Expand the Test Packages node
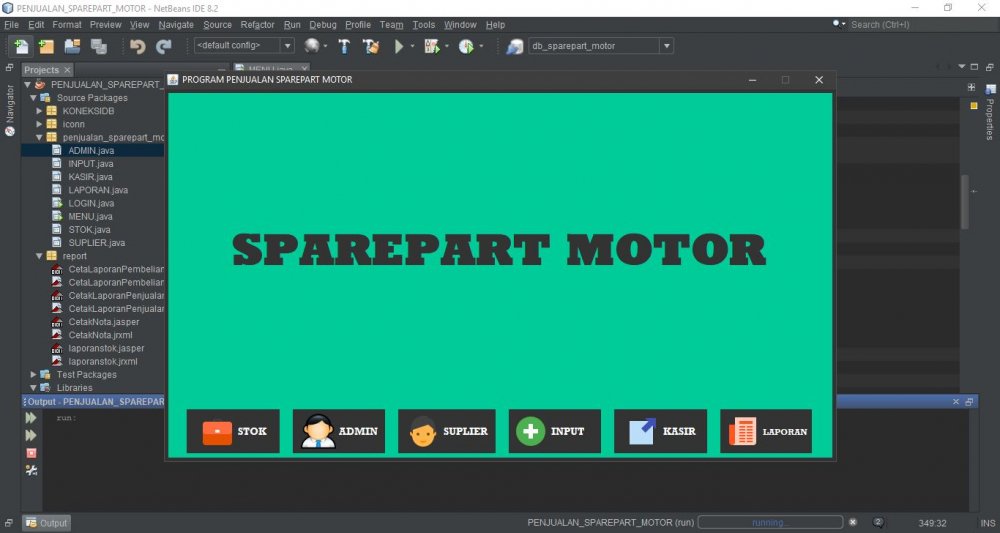The image size is (1000, 533). 33,375
